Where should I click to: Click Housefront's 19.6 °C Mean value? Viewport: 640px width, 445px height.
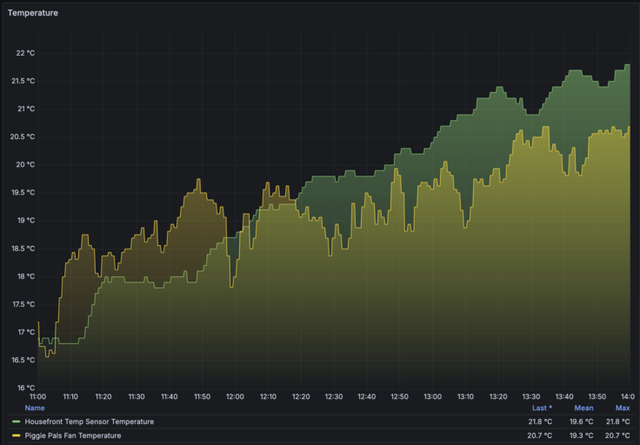point(583,422)
